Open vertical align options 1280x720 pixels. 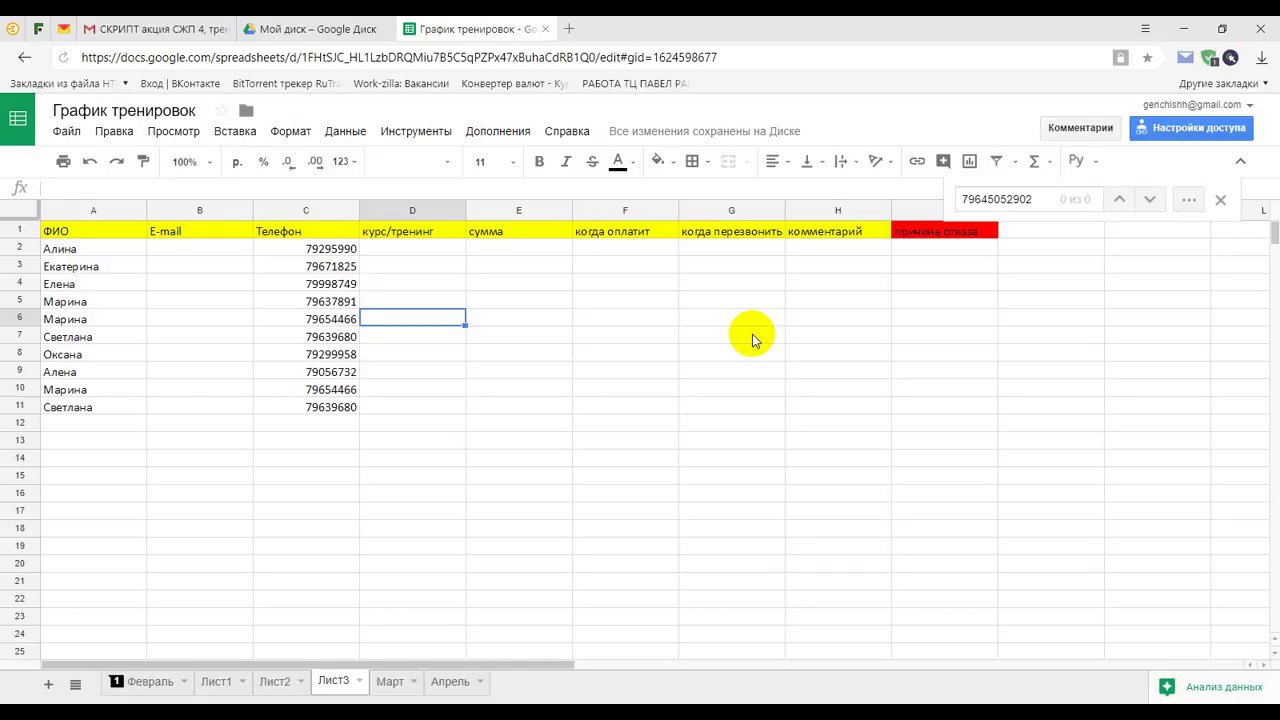coord(811,161)
